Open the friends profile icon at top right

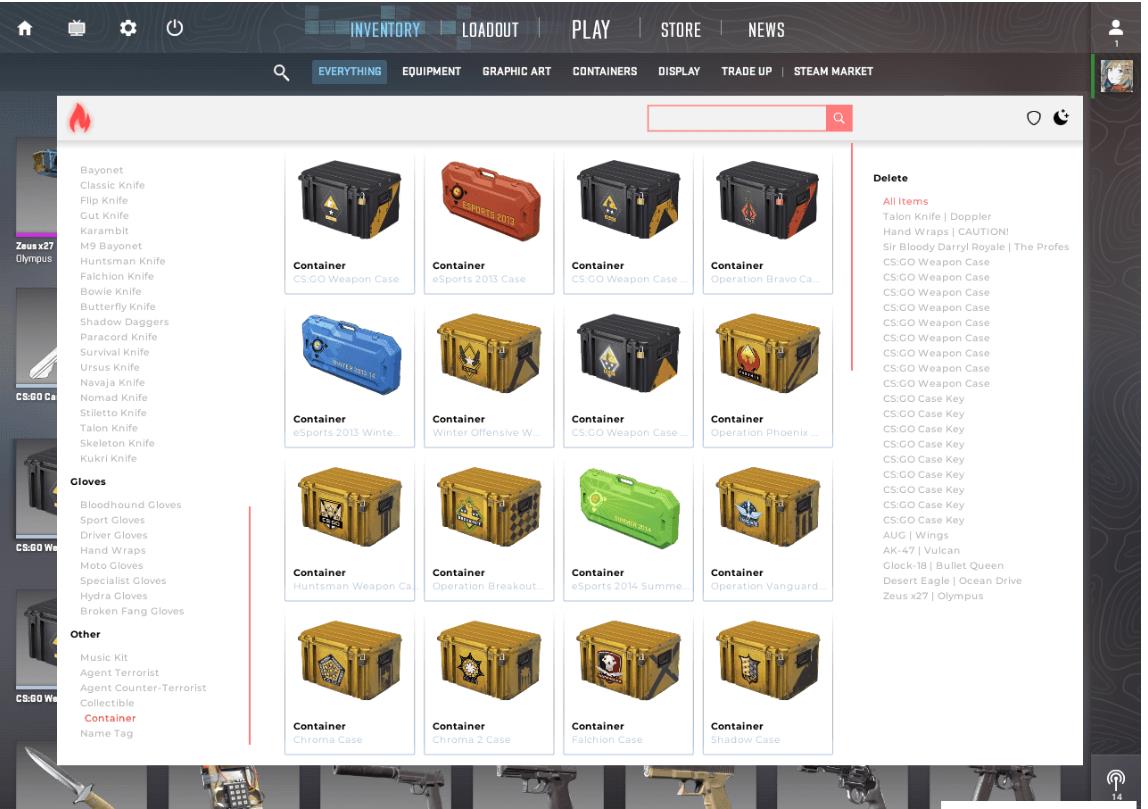coord(1116,29)
